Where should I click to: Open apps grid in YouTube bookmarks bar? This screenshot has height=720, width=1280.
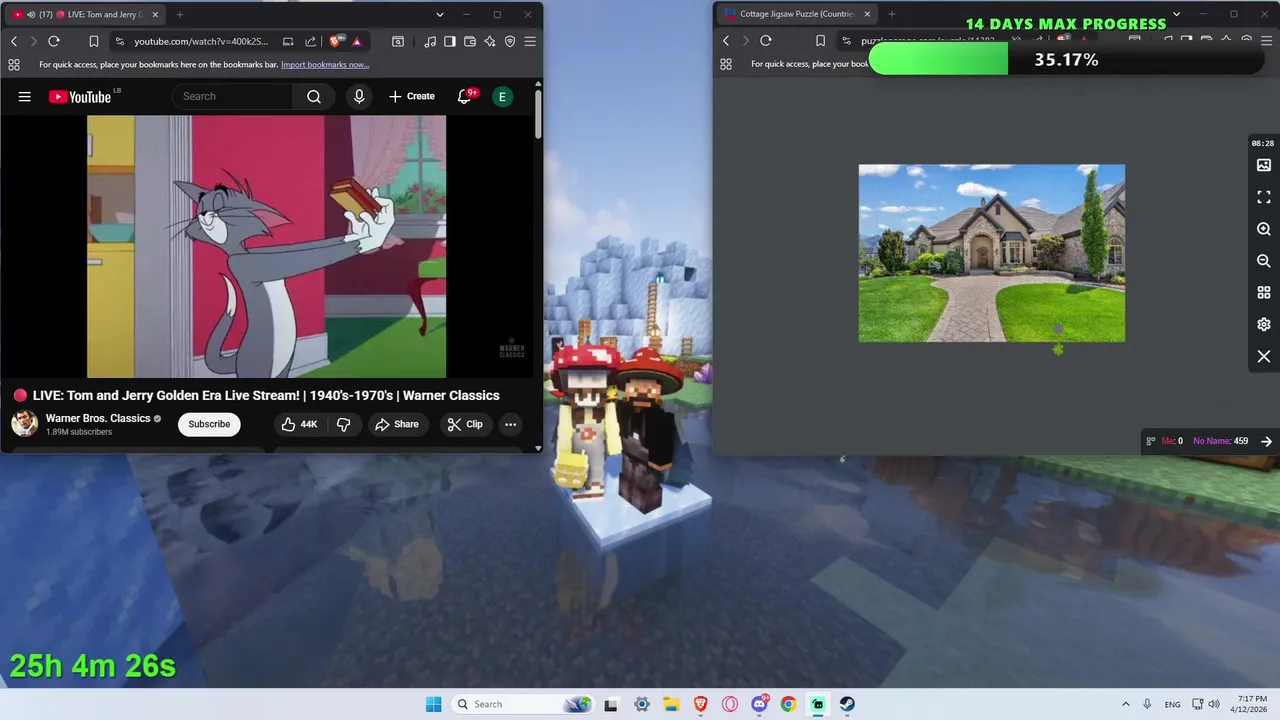click(x=14, y=65)
